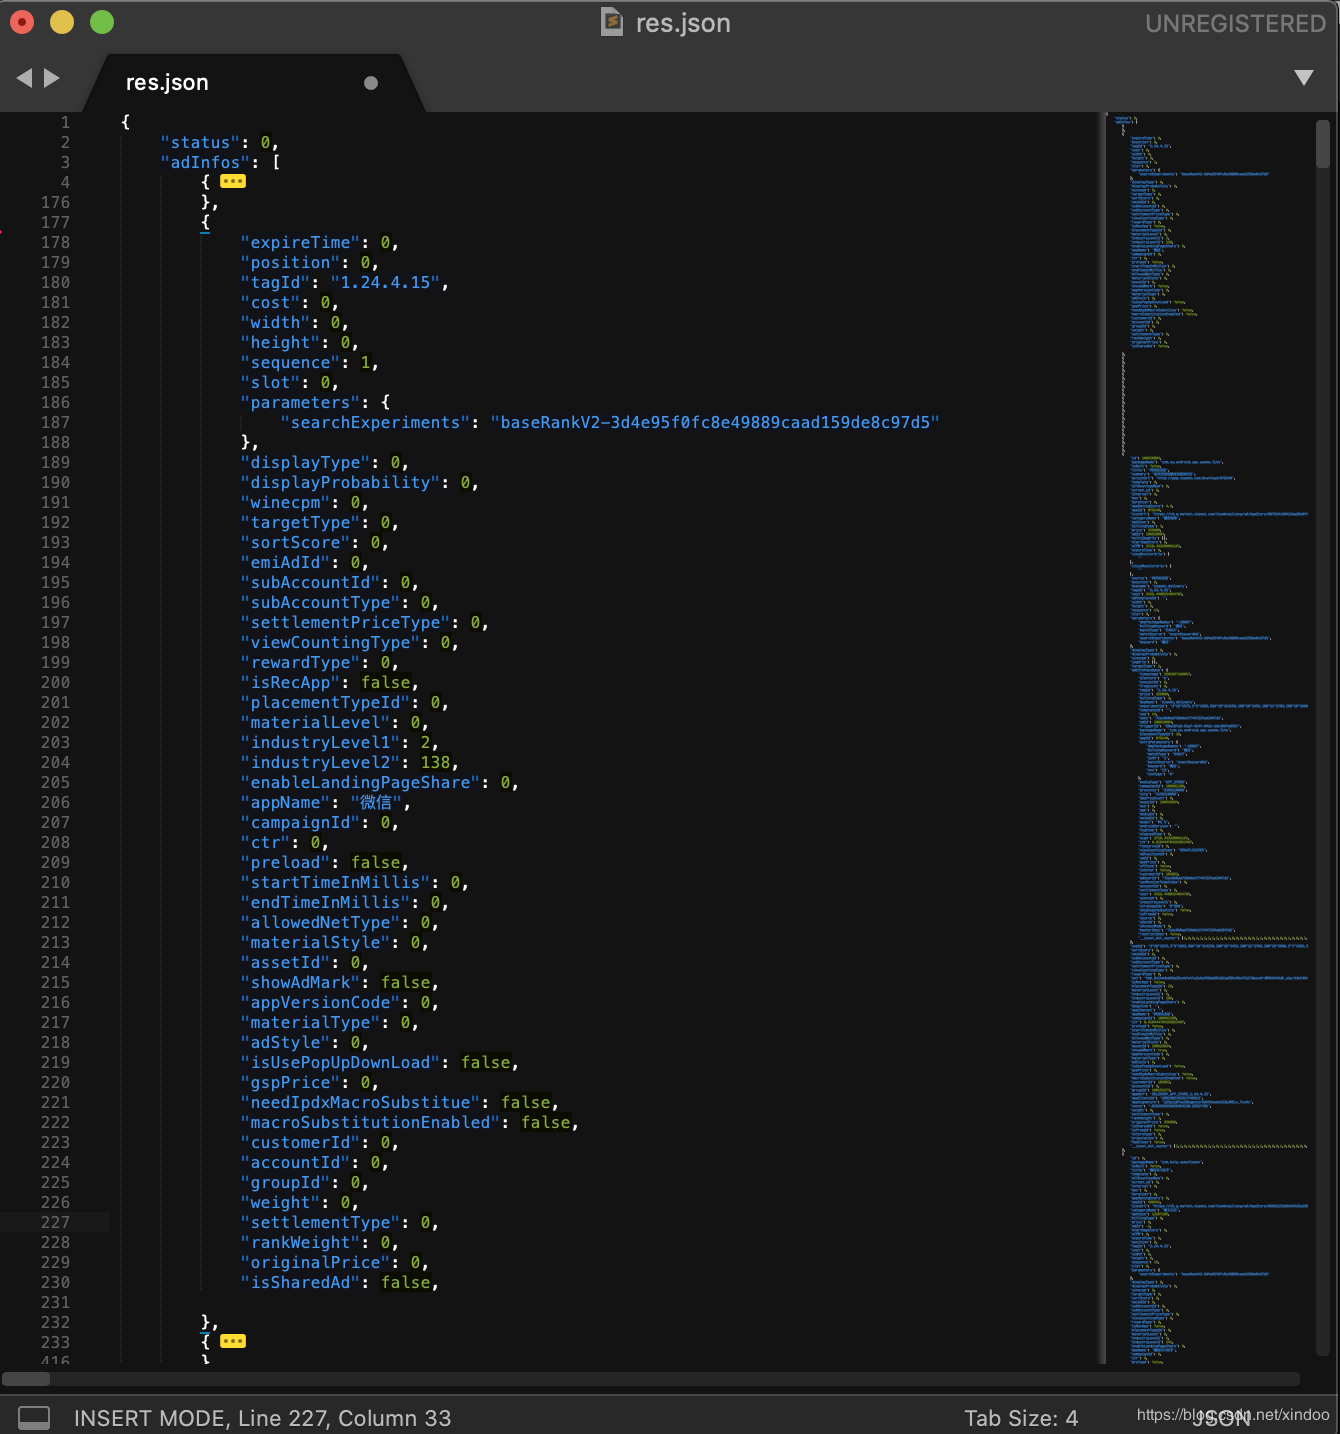Click the unsaved dot on res.json tab

371,83
